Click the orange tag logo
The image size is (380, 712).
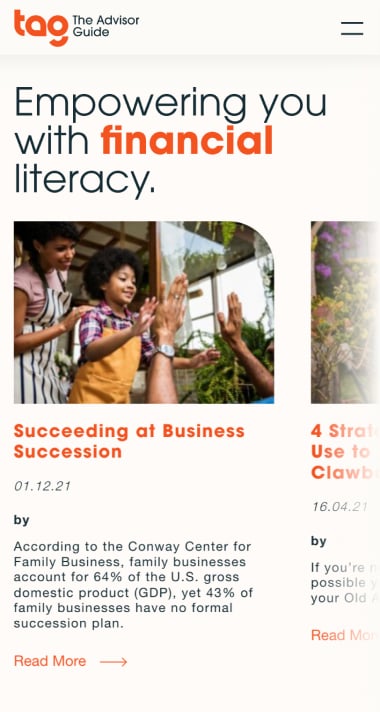click(x=41, y=27)
